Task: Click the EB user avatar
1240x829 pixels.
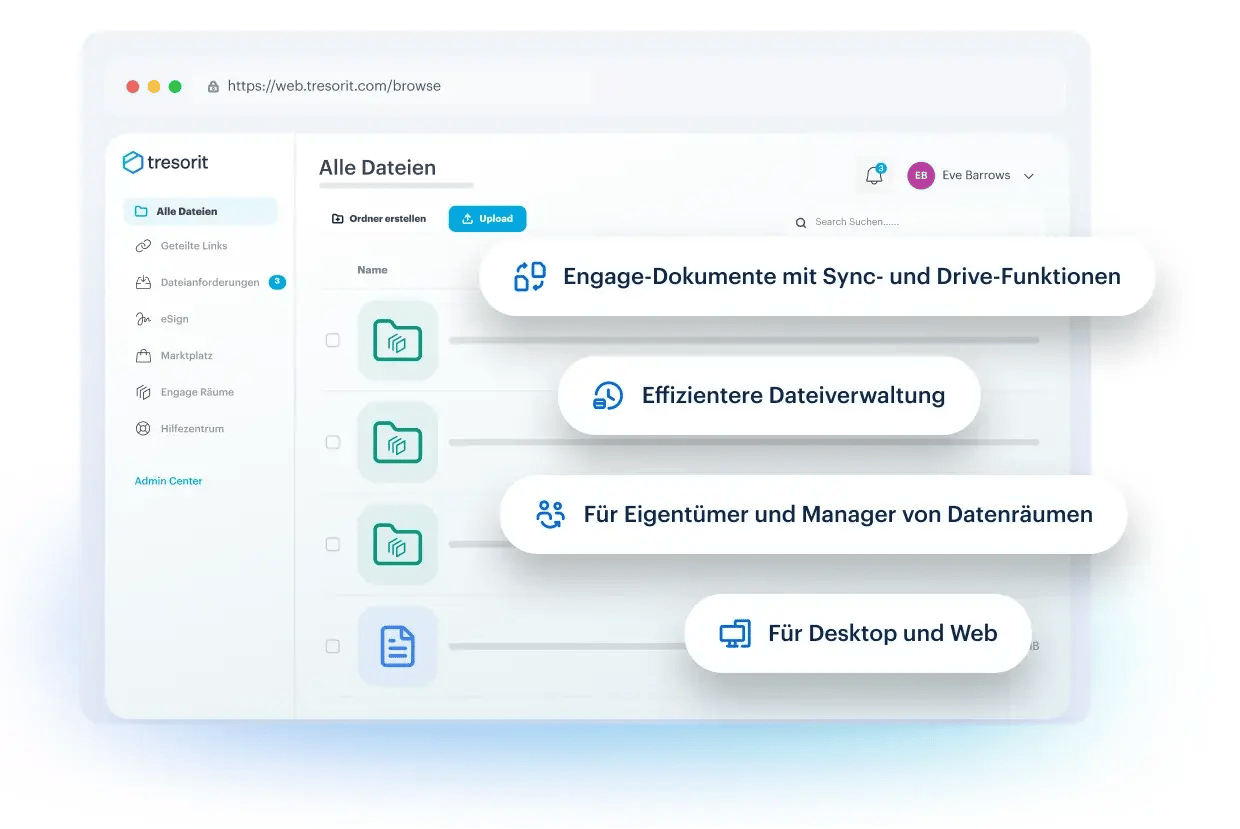Action: pyautogui.click(x=920, y=175)
